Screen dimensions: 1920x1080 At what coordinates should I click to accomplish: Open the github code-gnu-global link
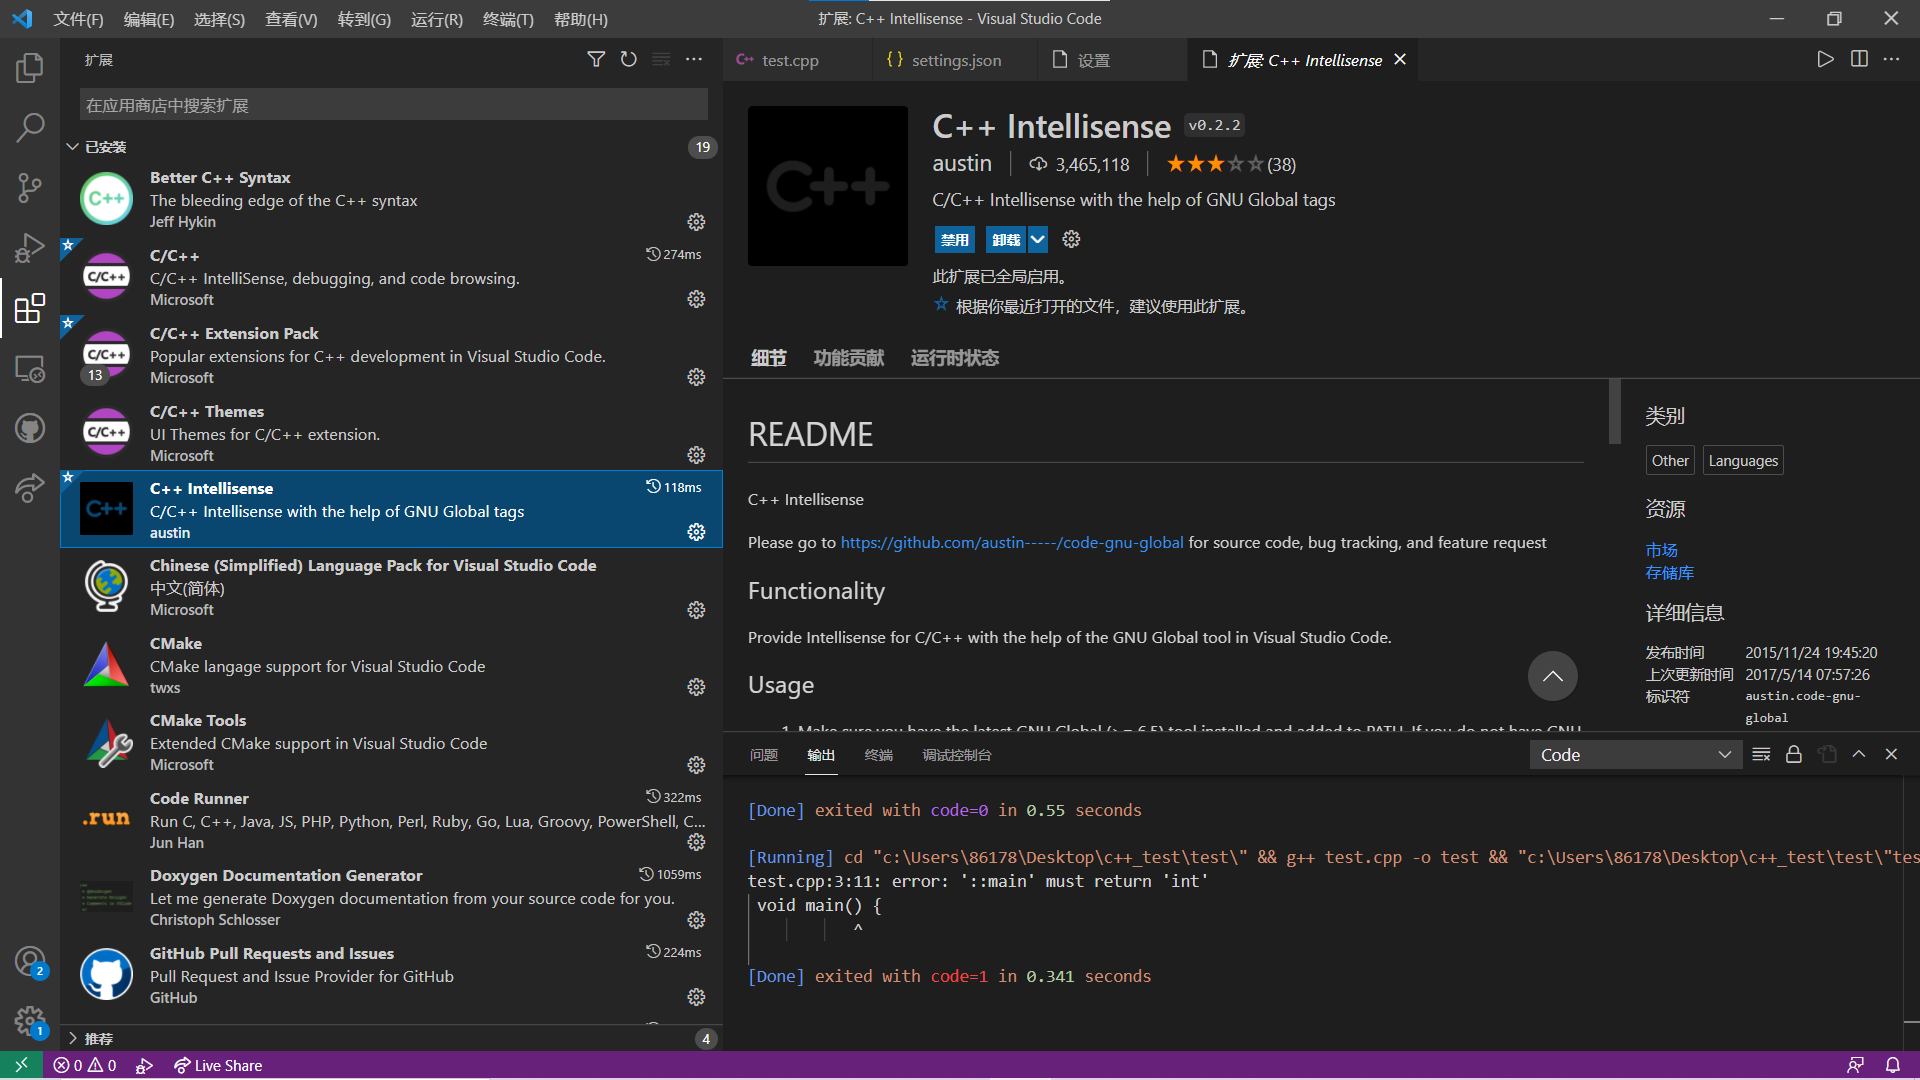tap(1011, 542)
